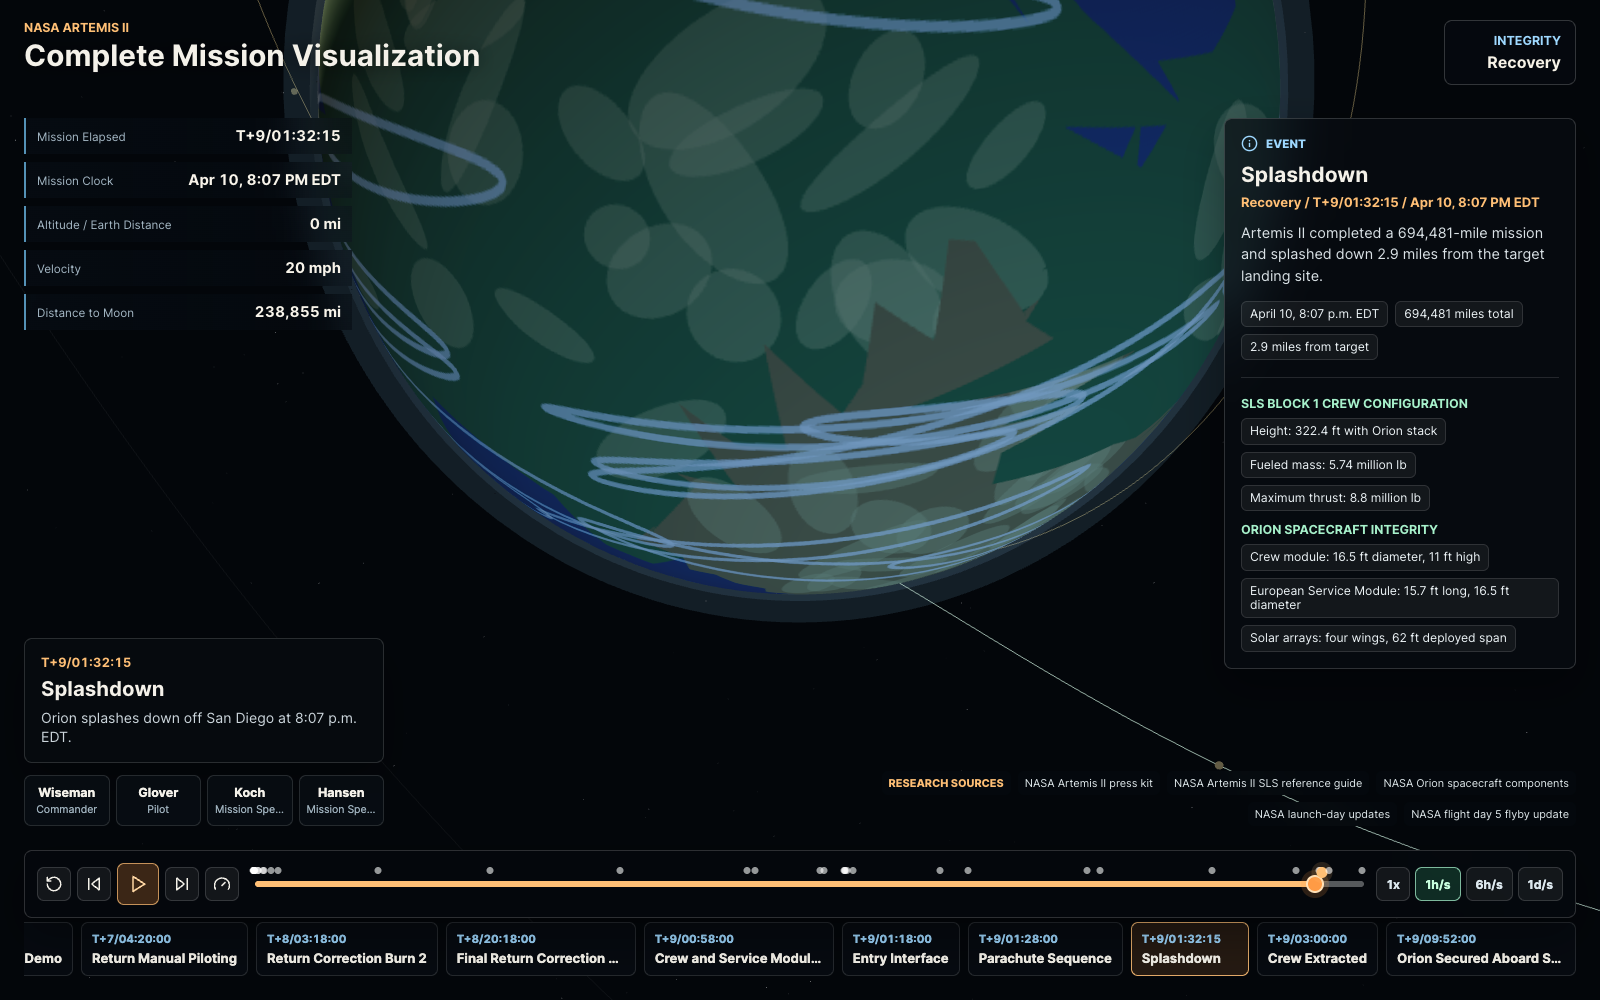Open the NASA launch-day updates link
Image resolution: width=1600 pixels, height=1000 pixels.
click(1322, 815)
